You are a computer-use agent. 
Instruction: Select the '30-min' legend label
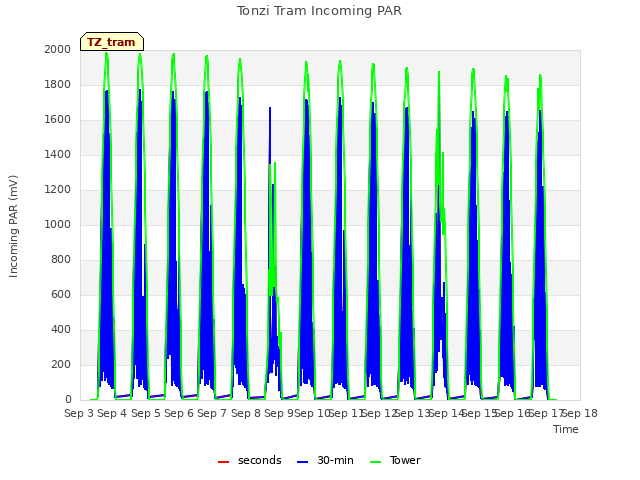click(x=335, y=460)
